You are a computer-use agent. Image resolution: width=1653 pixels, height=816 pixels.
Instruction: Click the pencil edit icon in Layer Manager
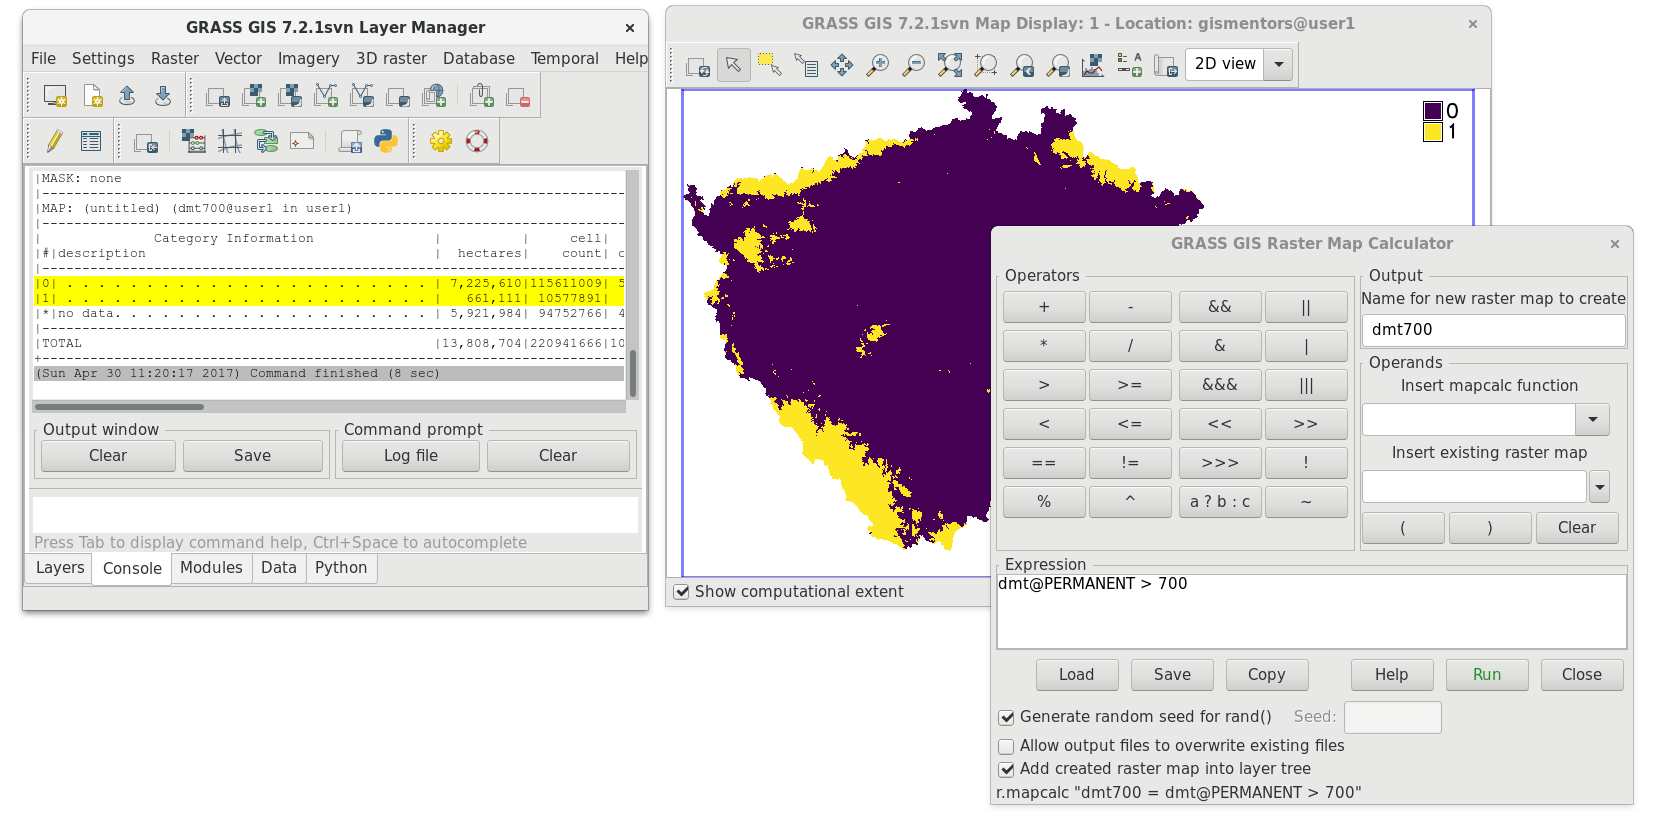pos(54,142)
